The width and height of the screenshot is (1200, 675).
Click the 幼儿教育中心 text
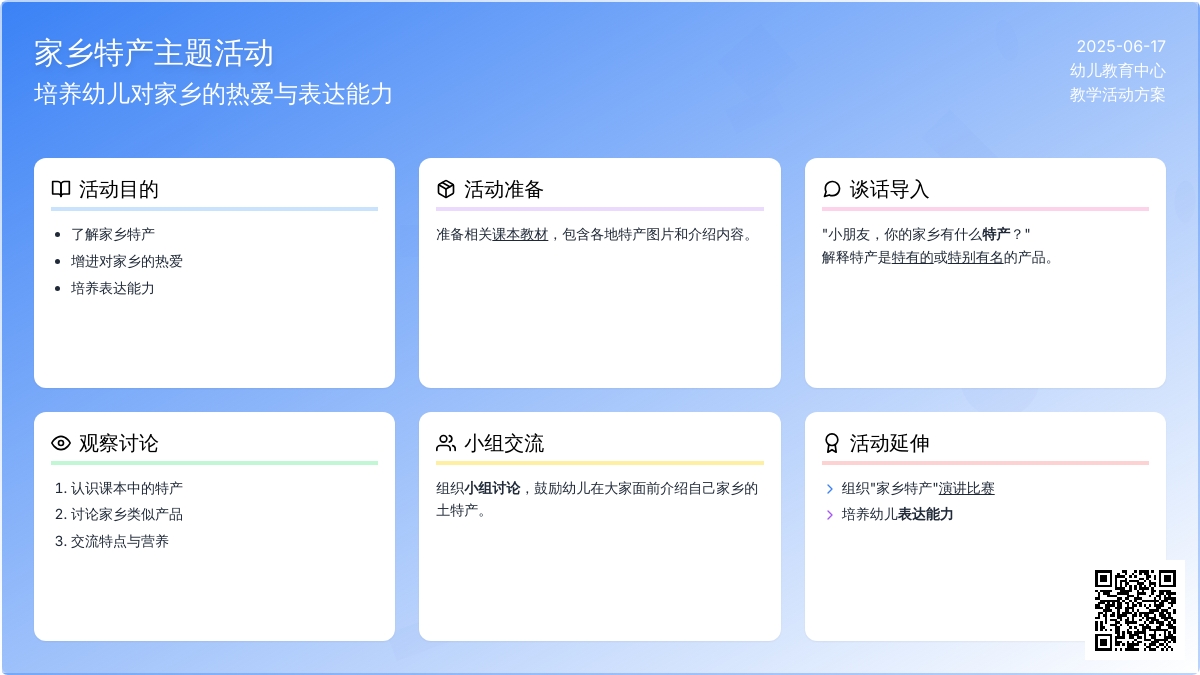click(x=1118, y=71)
